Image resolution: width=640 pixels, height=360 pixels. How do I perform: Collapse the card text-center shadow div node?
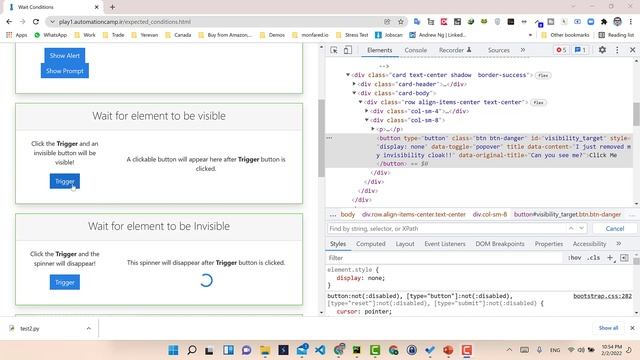pyautogui.click(x=348, y=75)
